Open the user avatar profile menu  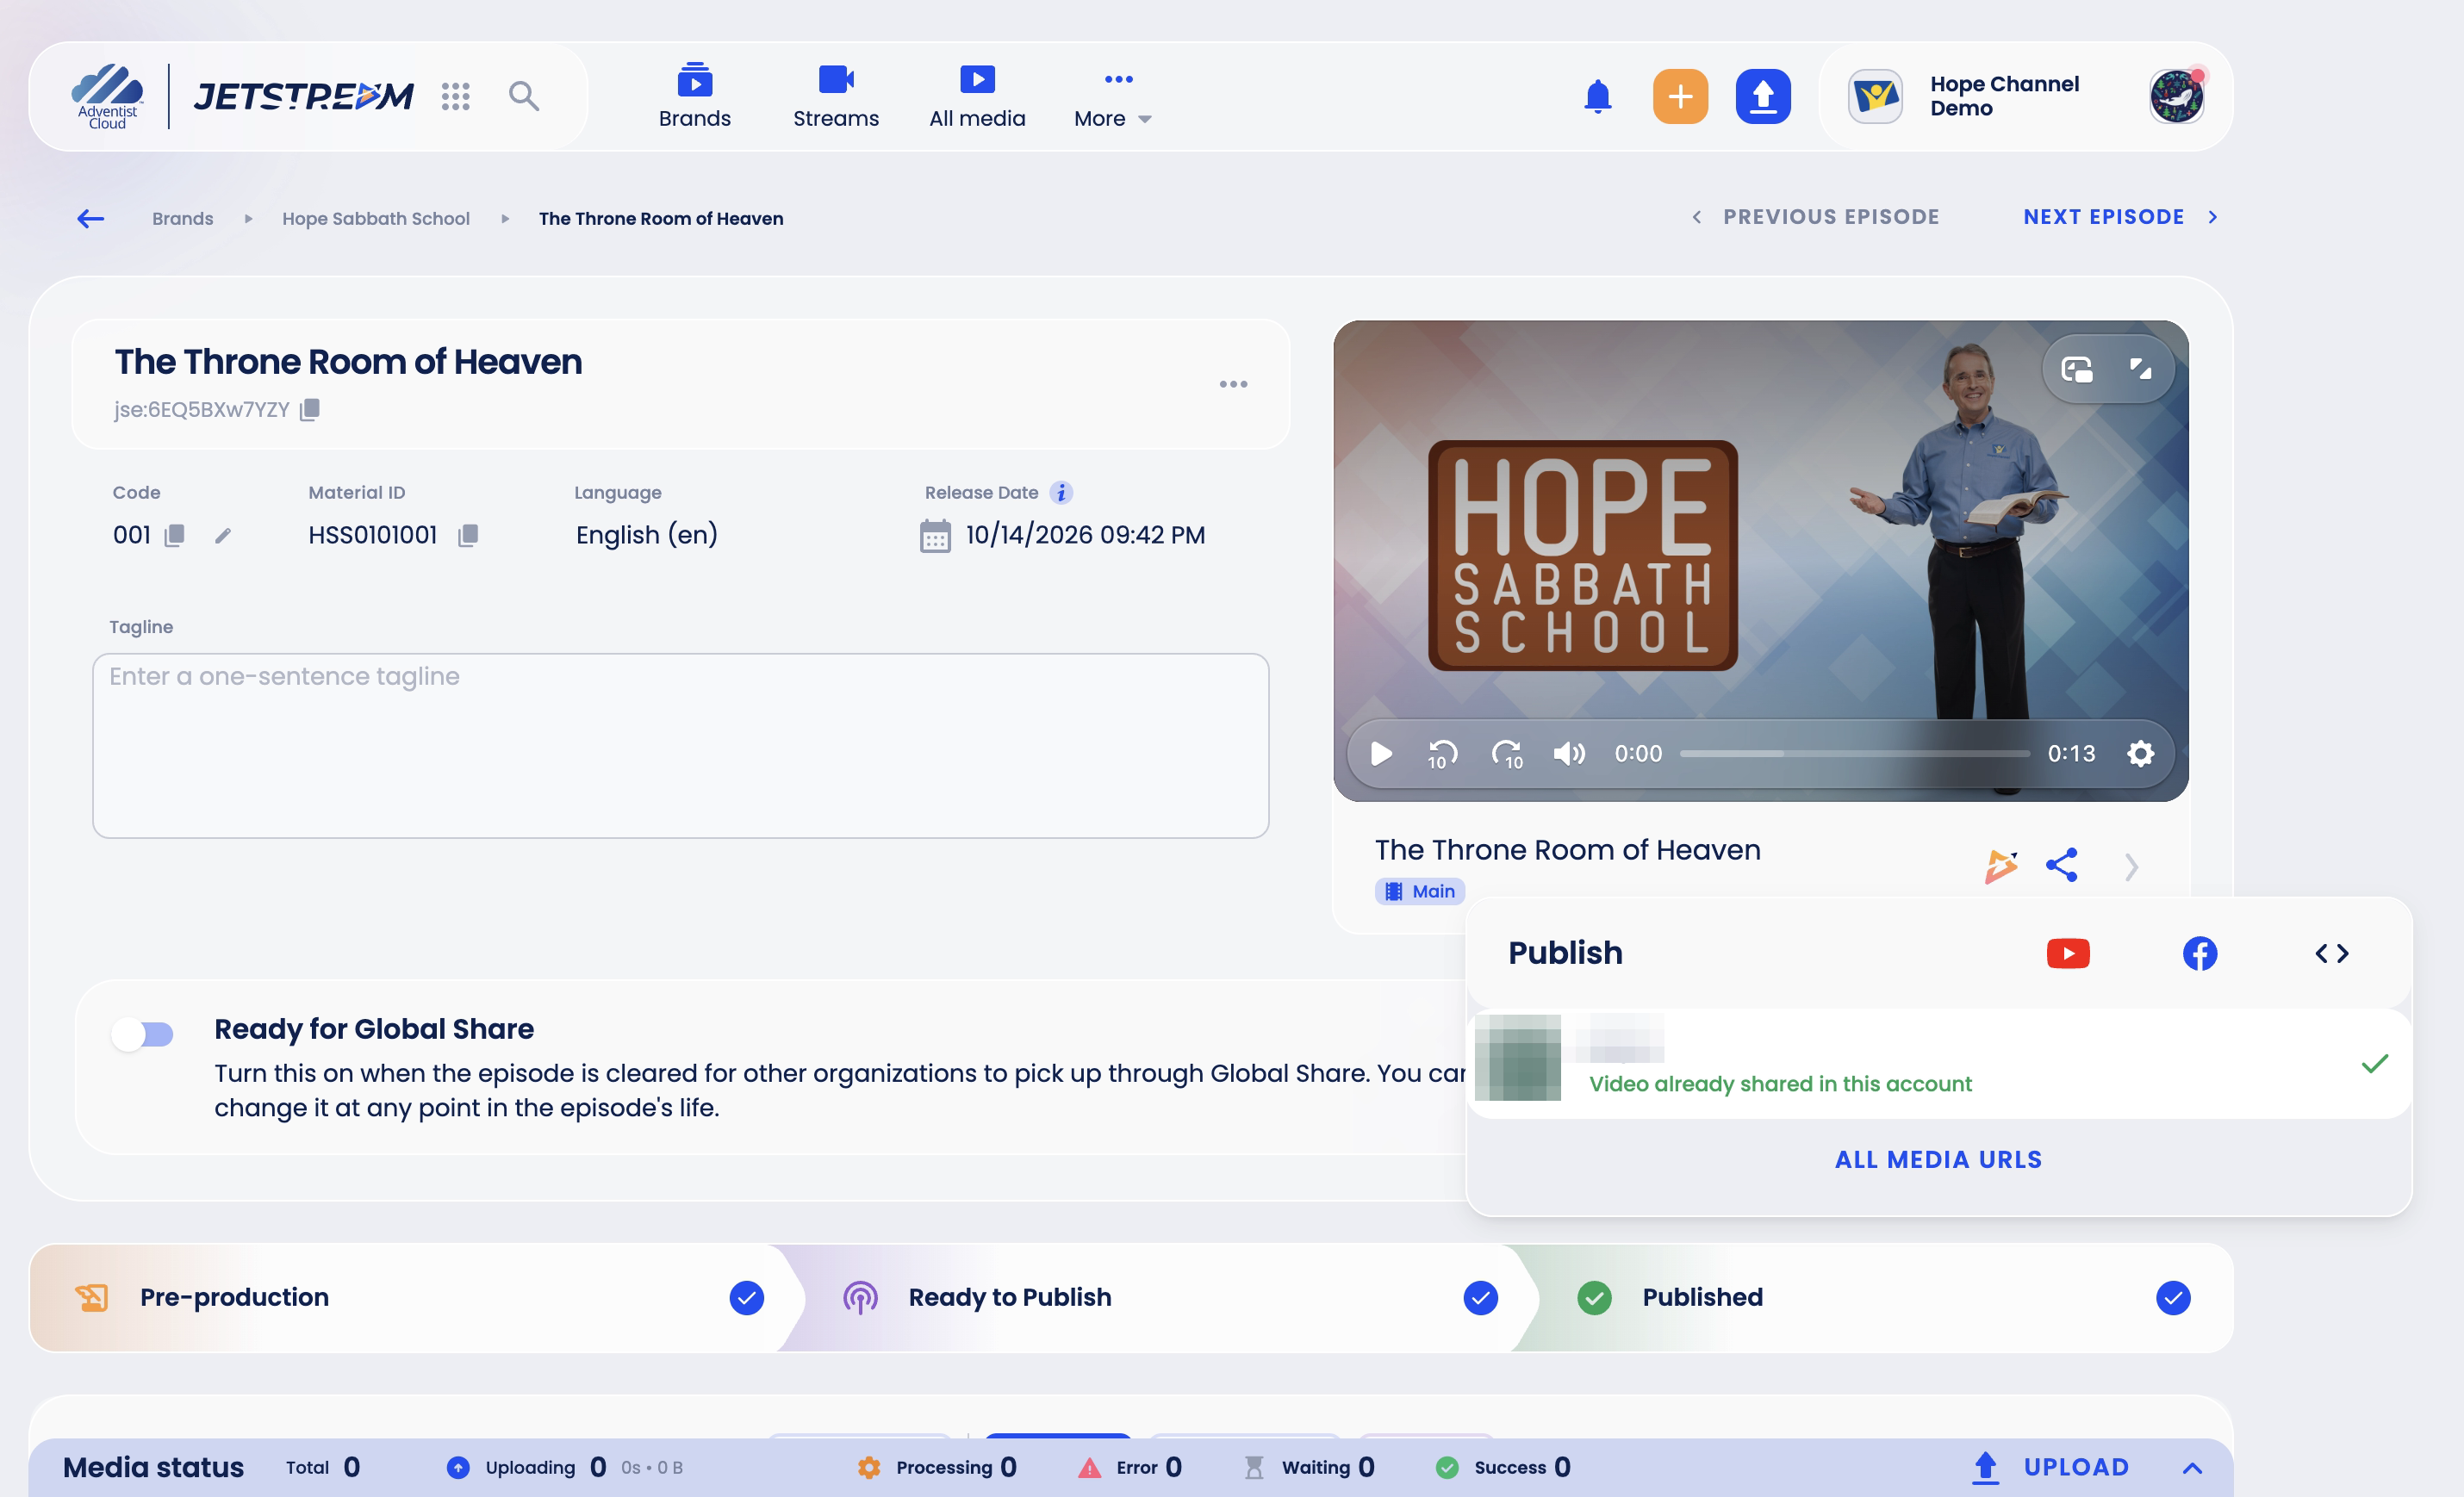coord(2176,96)
